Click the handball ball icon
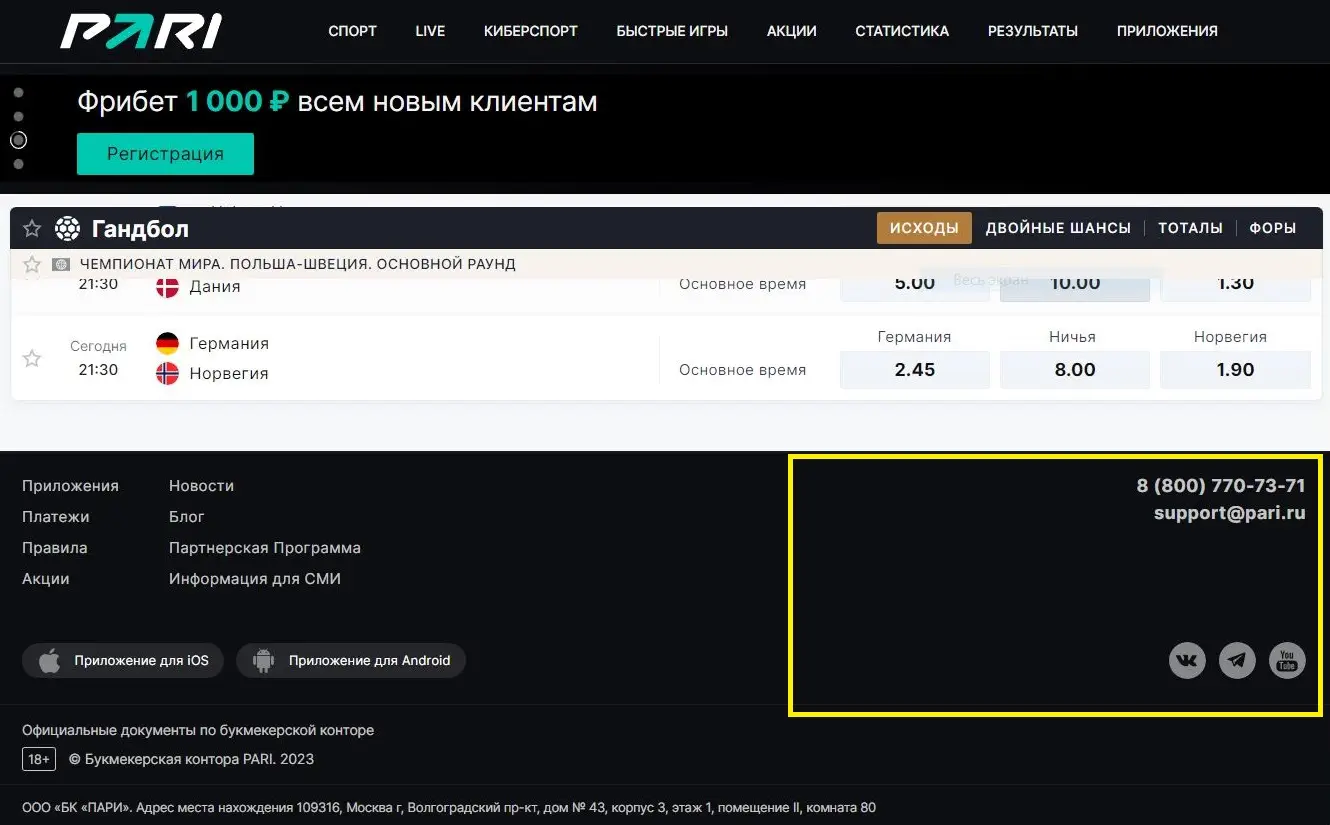 coord(67,229)
